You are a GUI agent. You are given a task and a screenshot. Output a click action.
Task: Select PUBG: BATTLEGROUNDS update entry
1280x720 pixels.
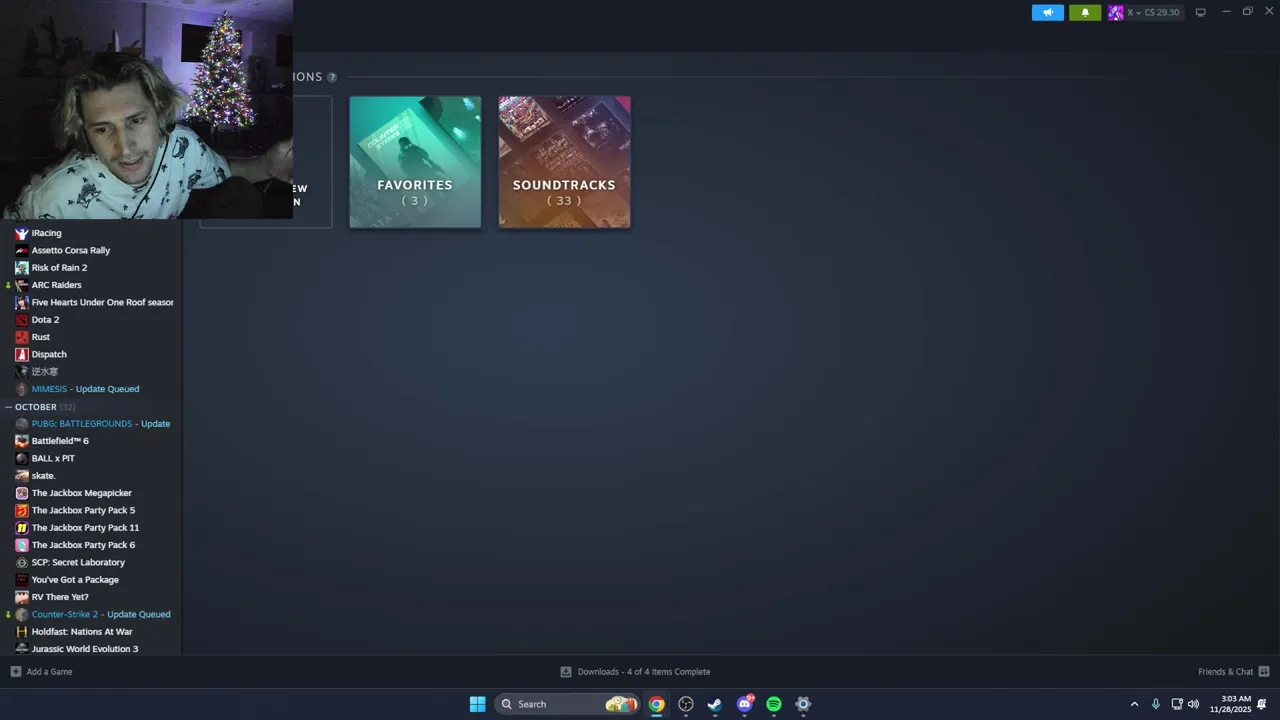click(x=91, y=424)
